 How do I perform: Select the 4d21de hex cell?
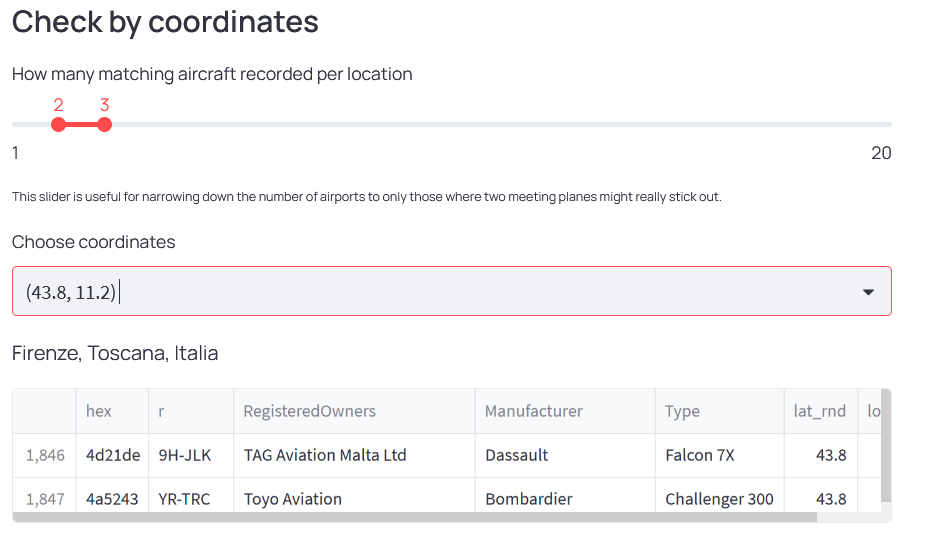[112, 455]
